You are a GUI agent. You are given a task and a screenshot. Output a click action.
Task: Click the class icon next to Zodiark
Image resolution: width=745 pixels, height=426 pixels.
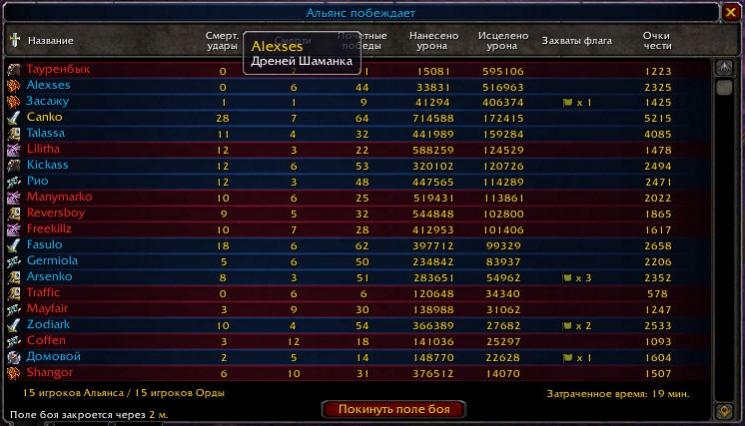[14, 325]
